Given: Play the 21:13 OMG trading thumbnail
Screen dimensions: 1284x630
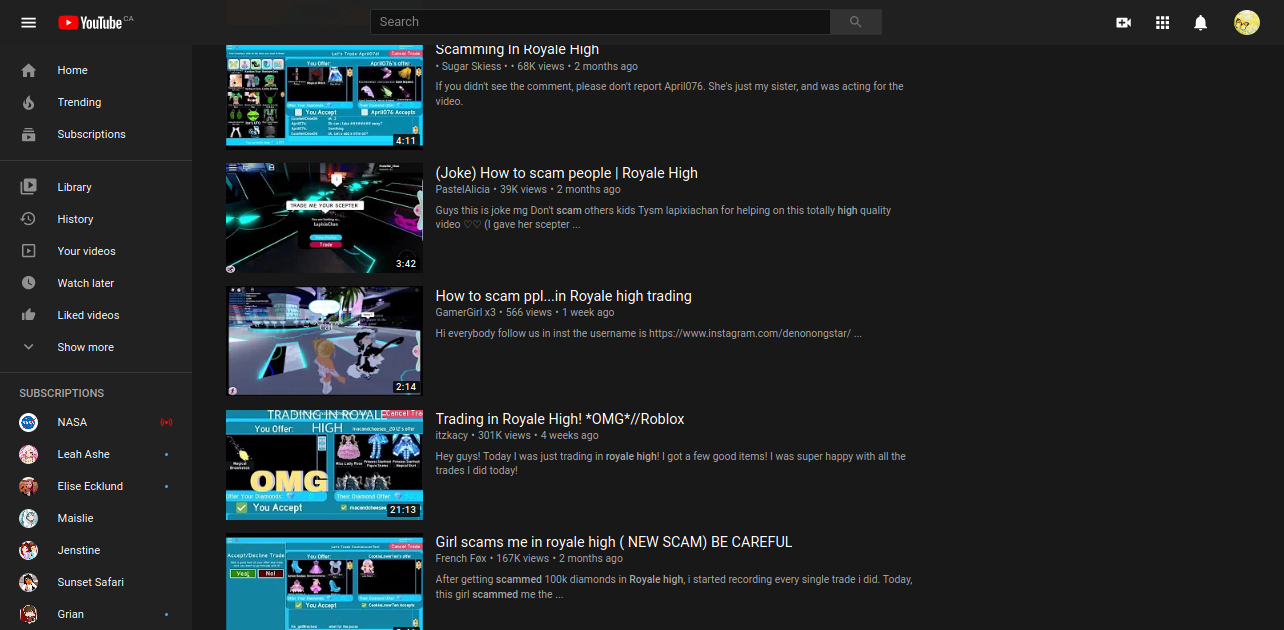Looking at the screenshot, I should 324,464.
